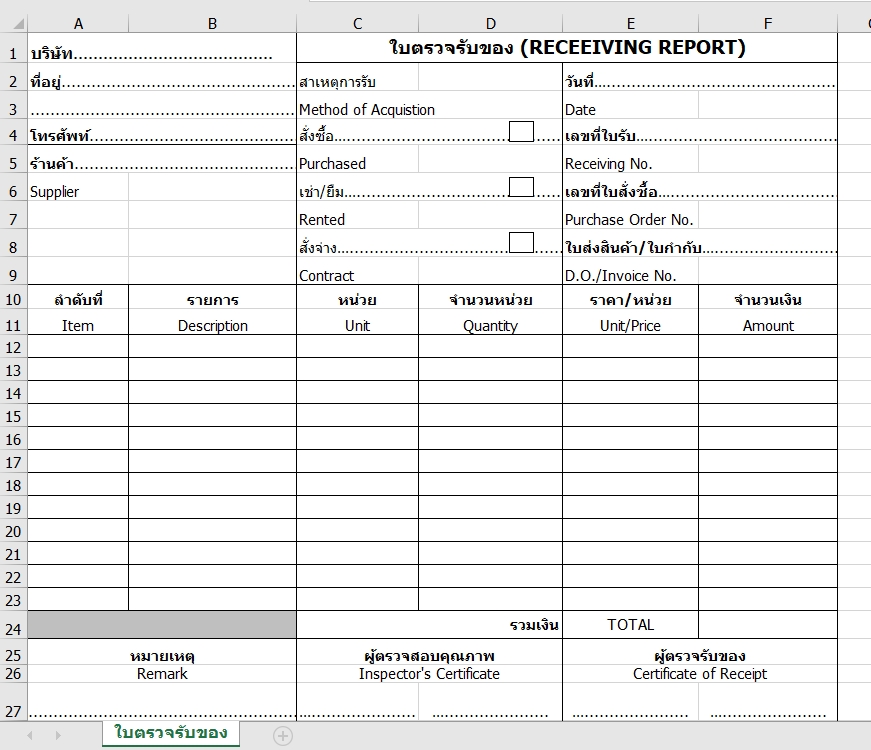
Task: Select the Unit/Price heading cell
Action: tap(630, 324)
